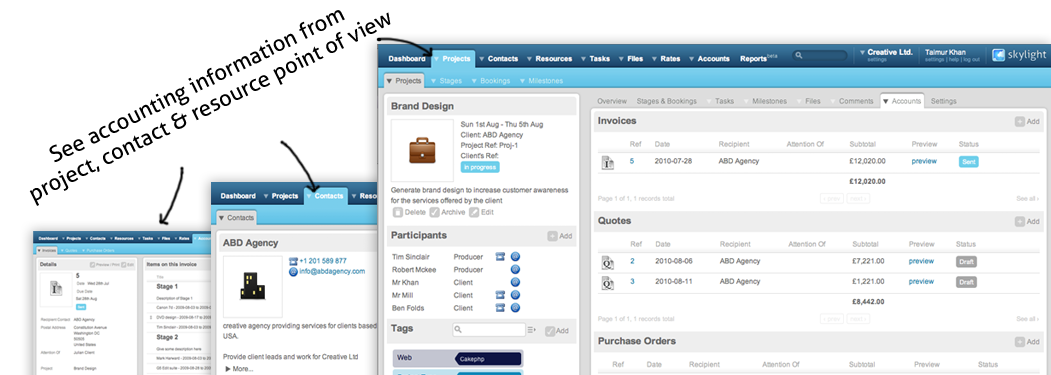1051x375 pixels.
Task: Add a new invoice with Add button
Action: point(1027,121)
